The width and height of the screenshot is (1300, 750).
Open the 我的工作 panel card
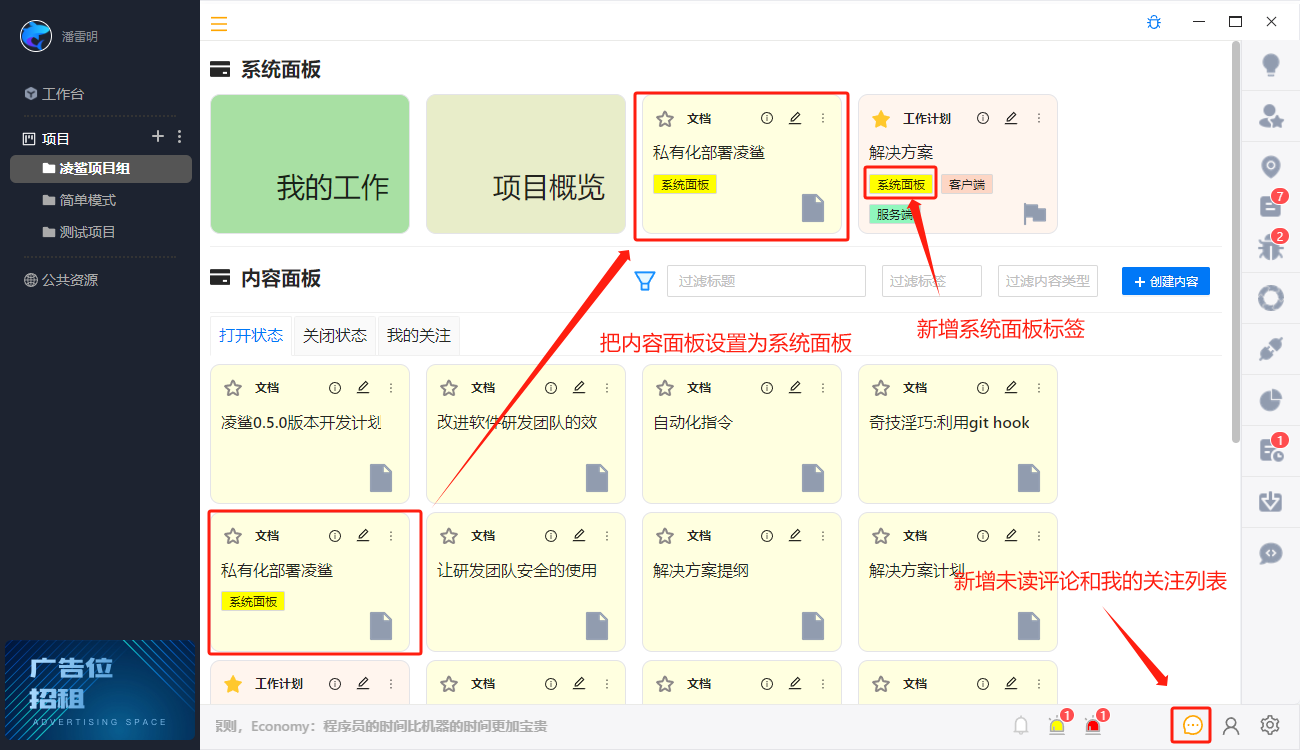coord(310,164)
